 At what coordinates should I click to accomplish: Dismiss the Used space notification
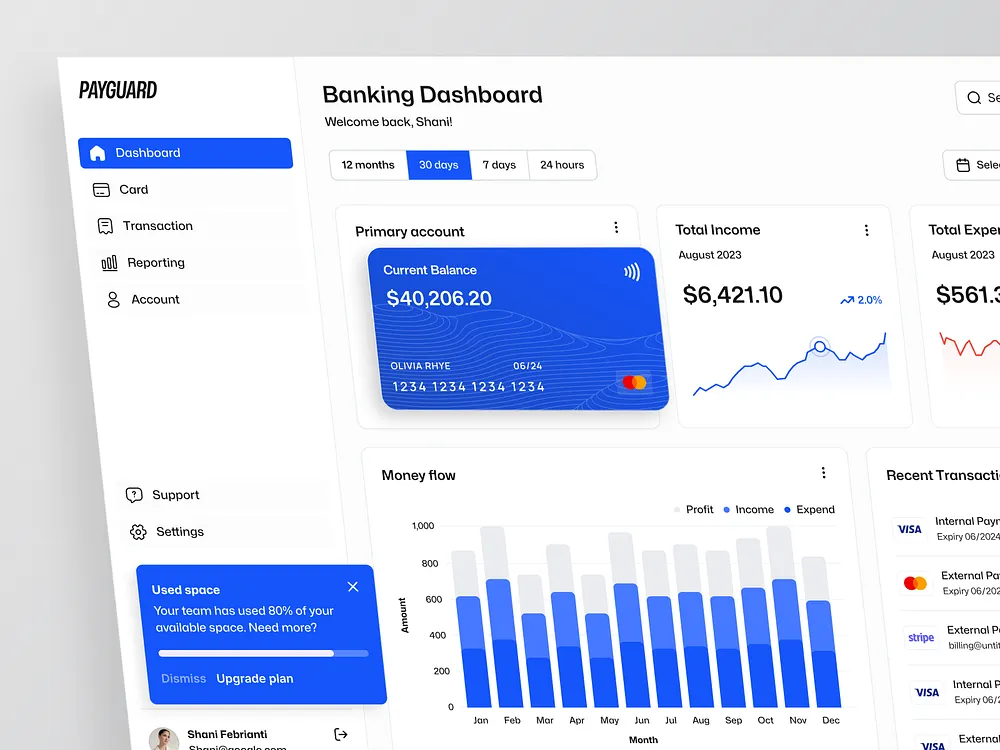[352, 586]
